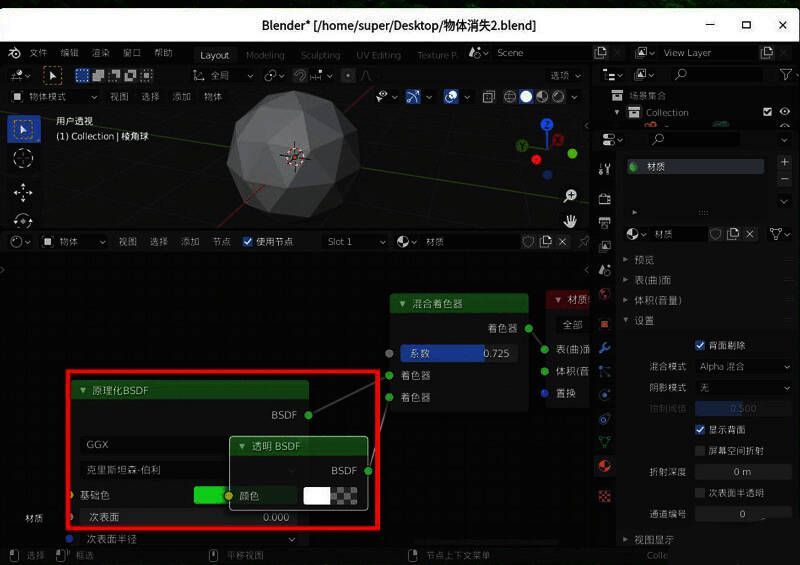The width and height of the screenshot is (800, 565).
Task: Open the File menu
Action: pos(38,53)
